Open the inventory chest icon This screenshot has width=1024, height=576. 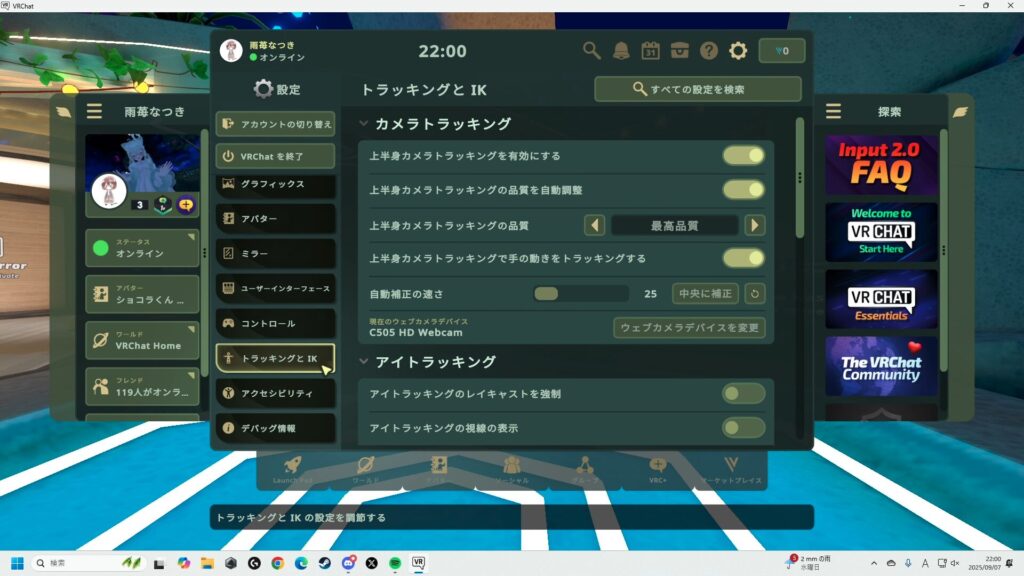tap(682, 48)
